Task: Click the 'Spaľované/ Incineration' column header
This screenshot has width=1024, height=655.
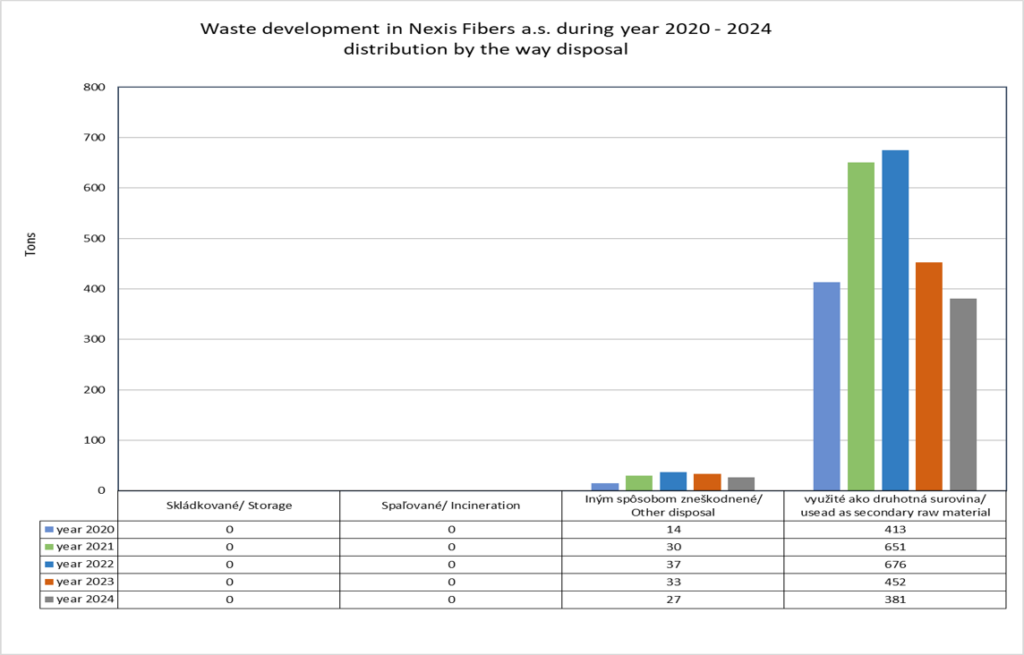Action: click(x=451, y=505)
